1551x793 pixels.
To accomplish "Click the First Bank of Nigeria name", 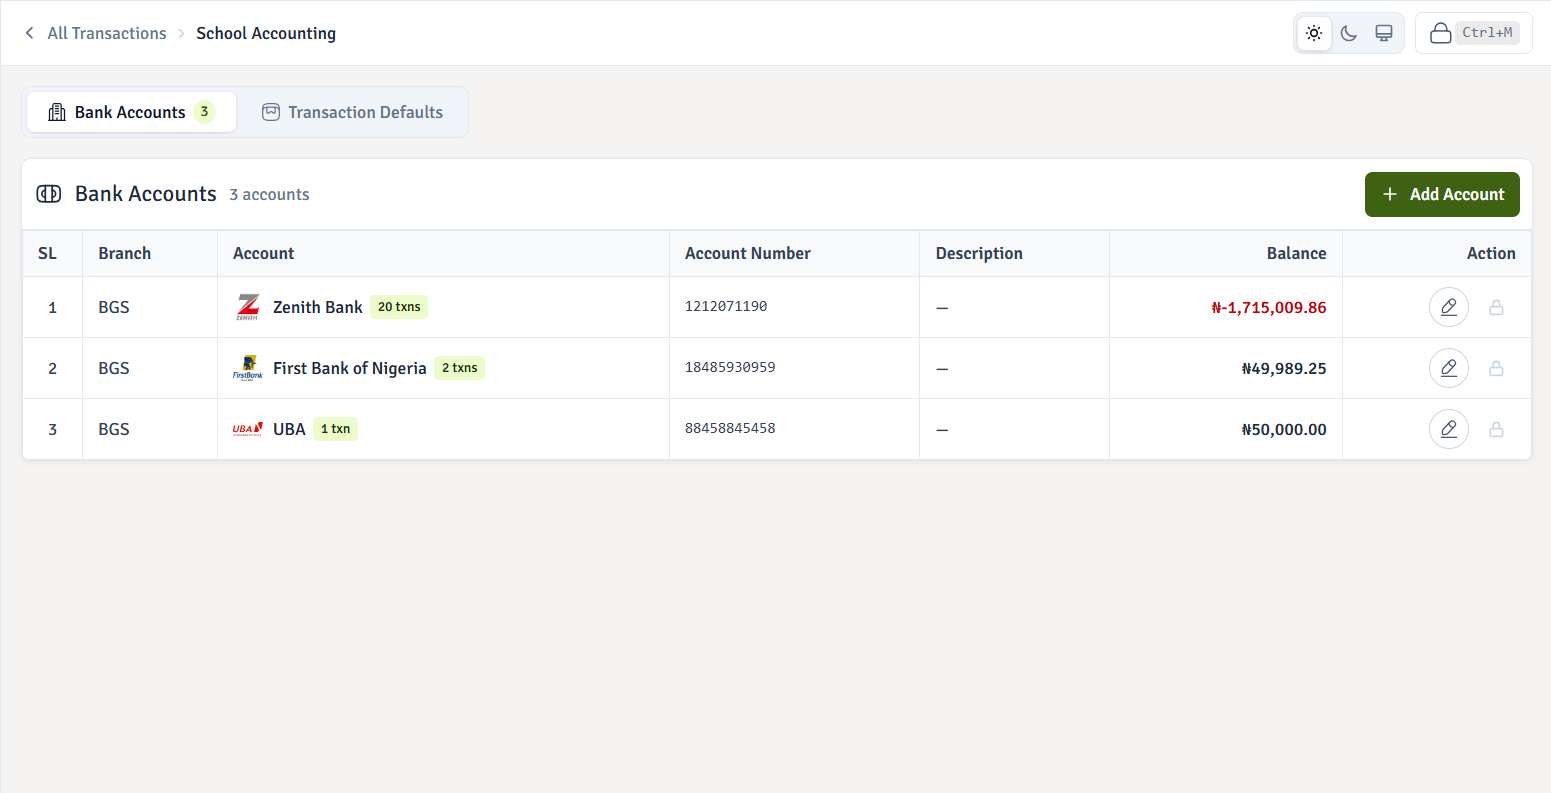I will pyautogui.click(x=350, y=368).
